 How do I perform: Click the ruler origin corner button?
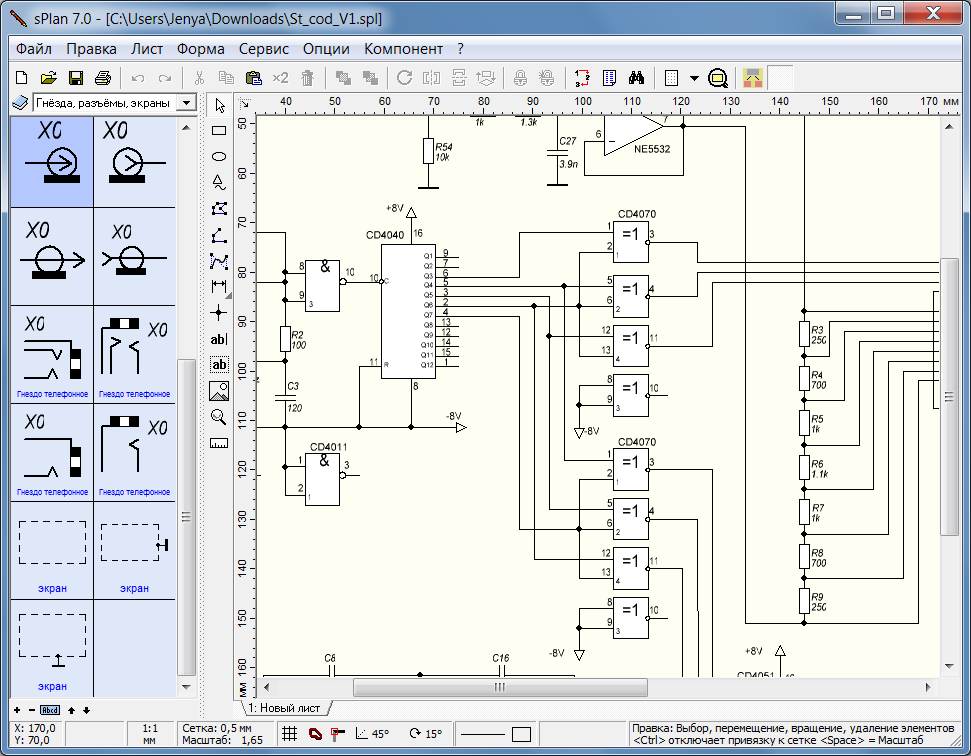pyautogui.click(x=245, y=103)
